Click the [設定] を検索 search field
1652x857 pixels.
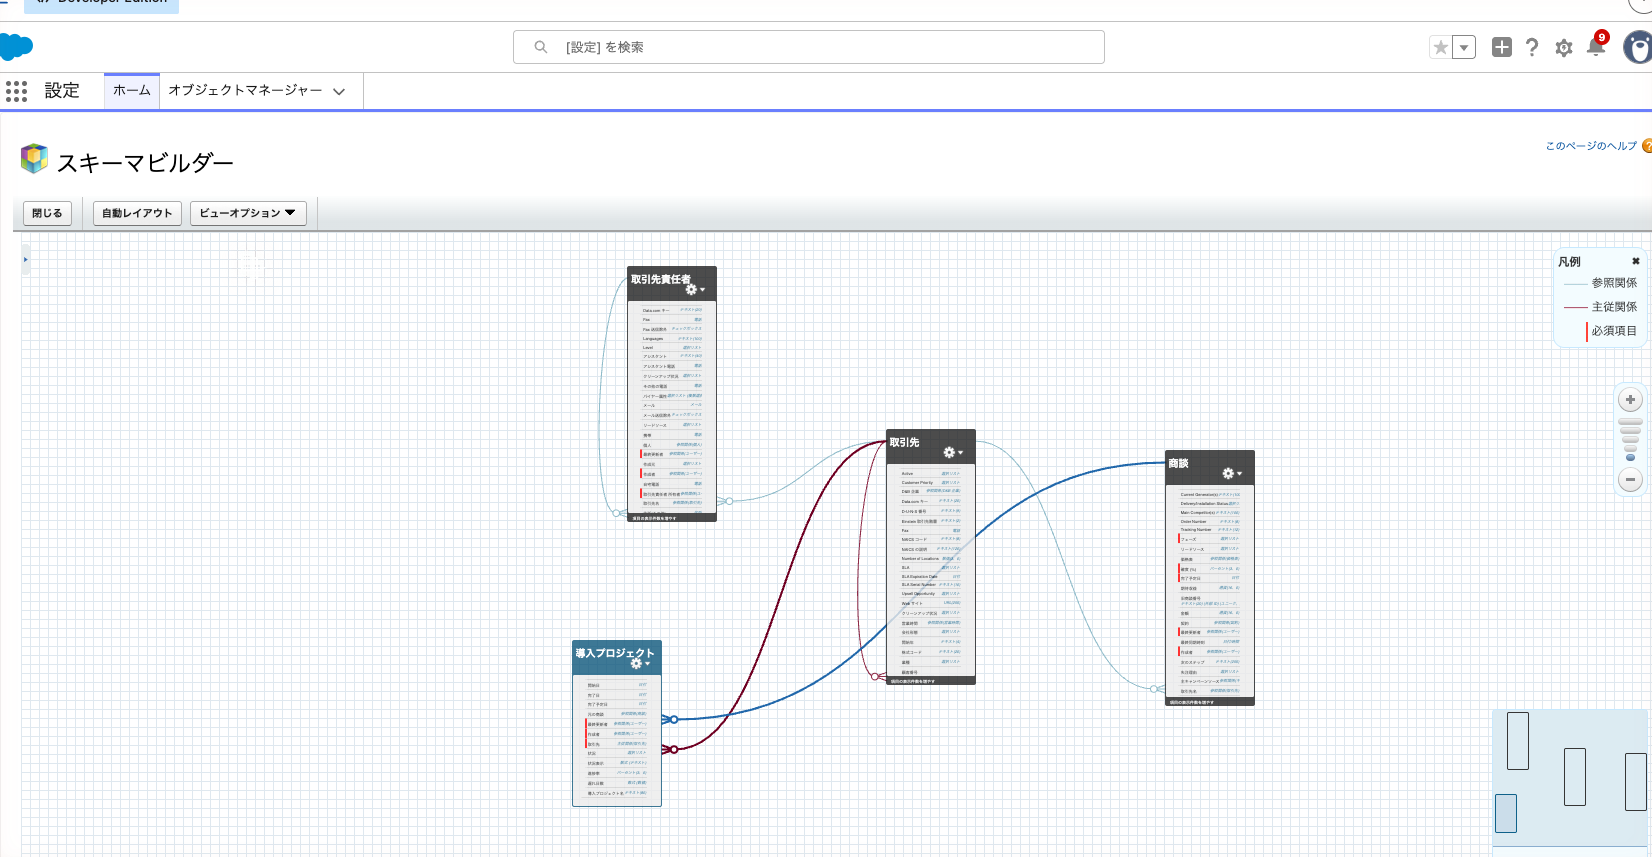(x=808, y=47)
